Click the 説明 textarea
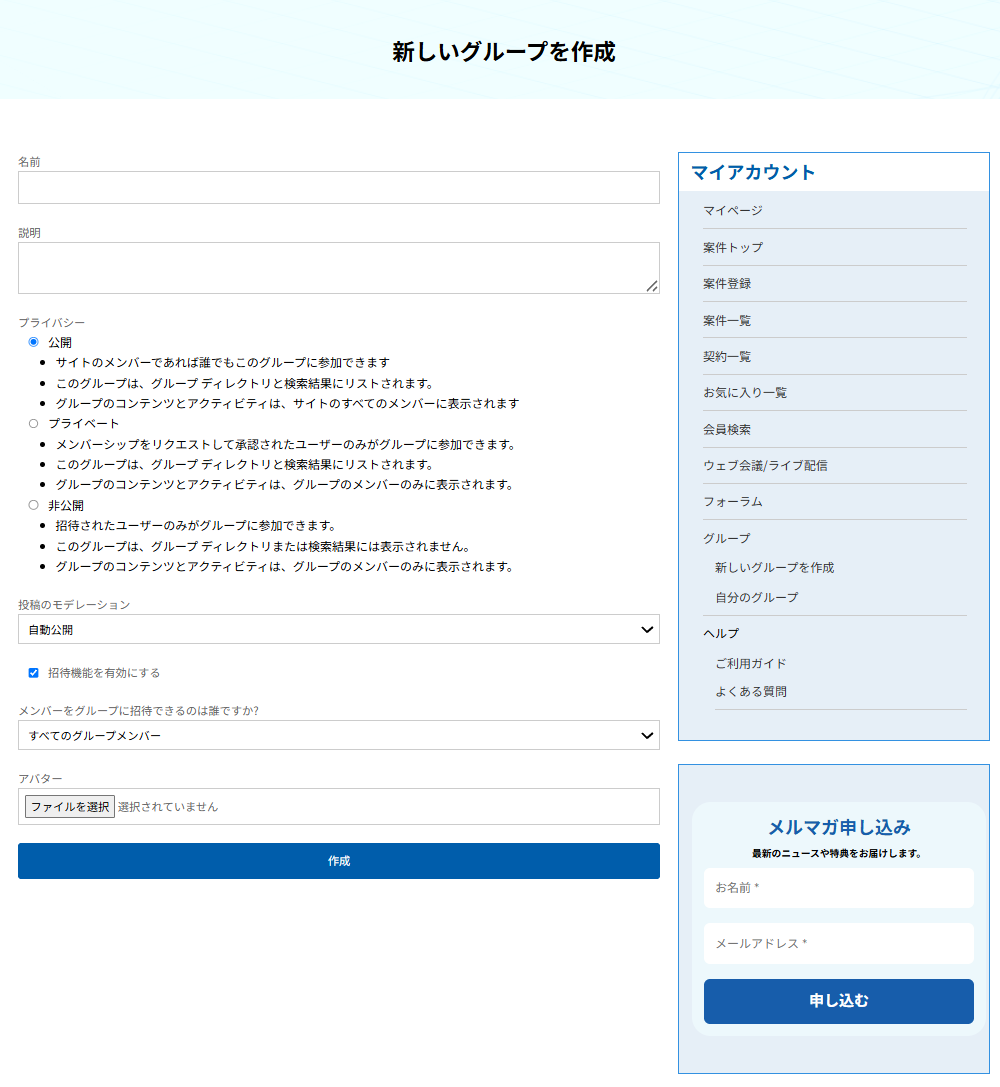The image size is (1000, 1087). click(339, 268)
